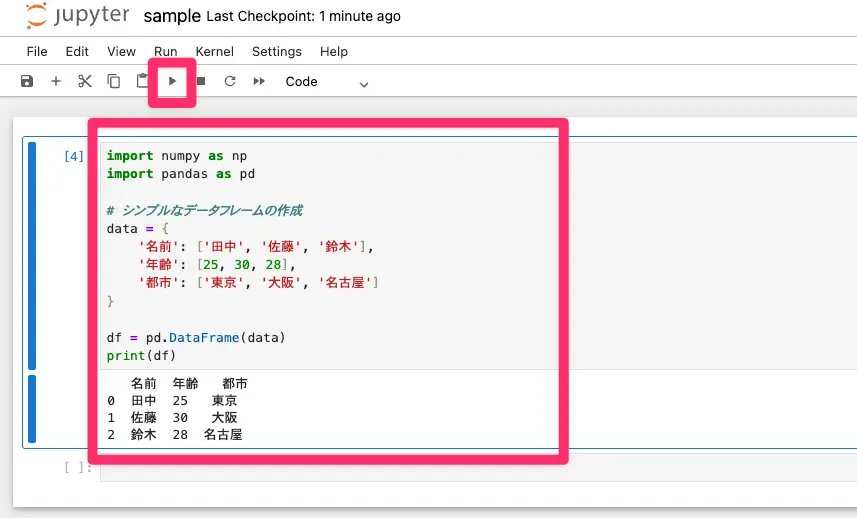Screen dimensions: 857x518
Task: Rename notebook by clicking the sample title
Action: coord(172,16)
